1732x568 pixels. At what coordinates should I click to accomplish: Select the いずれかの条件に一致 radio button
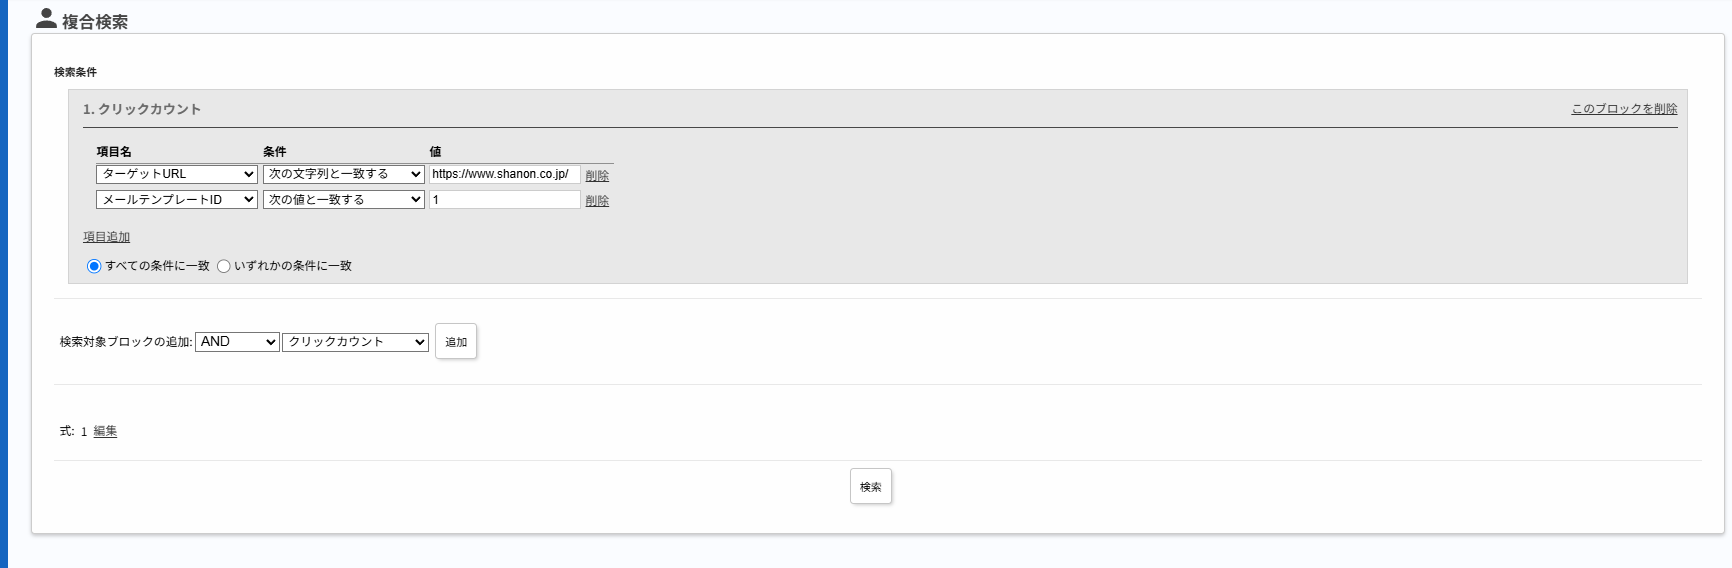(x=224, y=266)
